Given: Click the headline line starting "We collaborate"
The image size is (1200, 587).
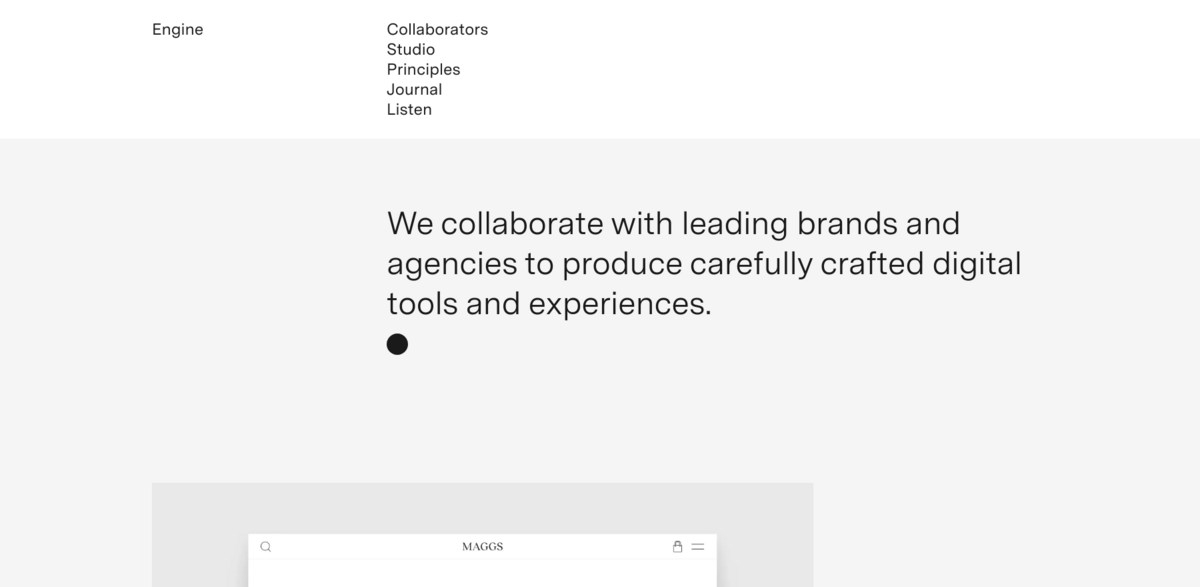Looking at the screenshot, I should (672, 223).
